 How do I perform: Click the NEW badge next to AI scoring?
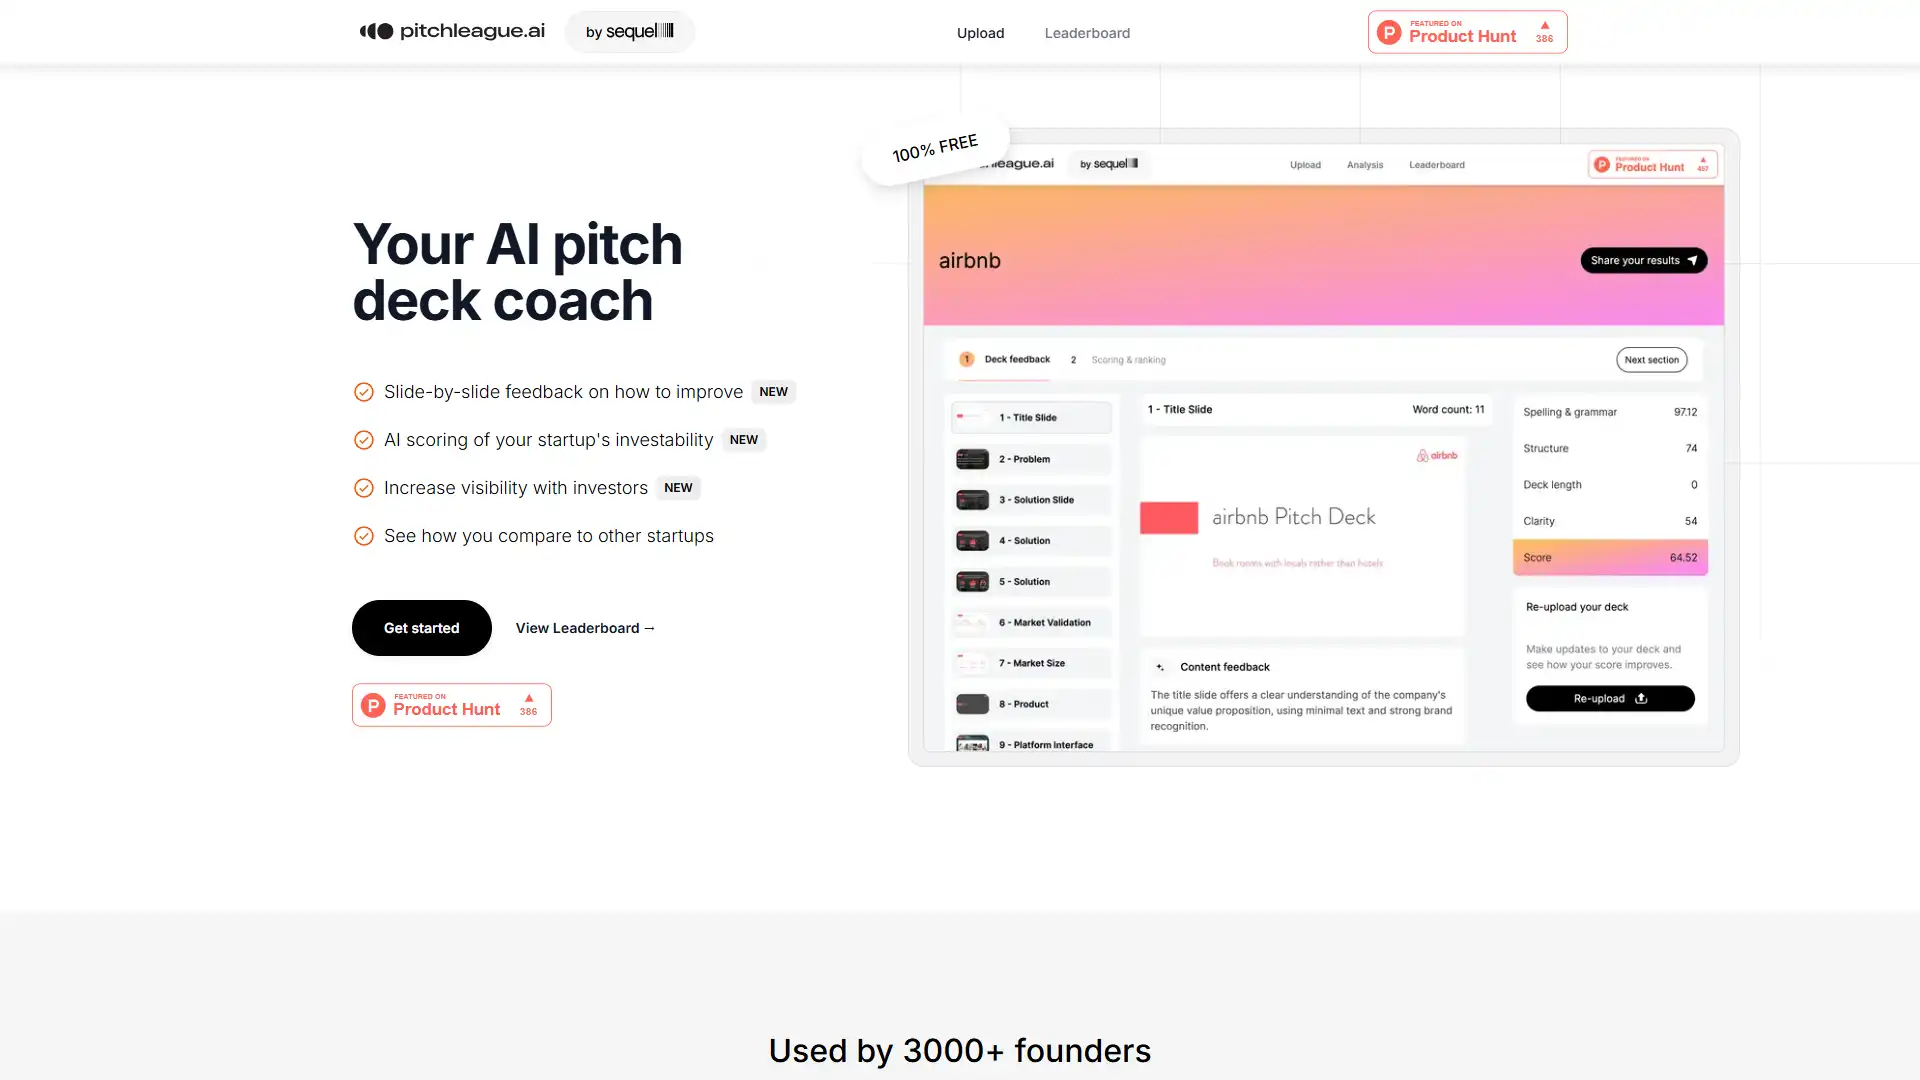(742, 439)
